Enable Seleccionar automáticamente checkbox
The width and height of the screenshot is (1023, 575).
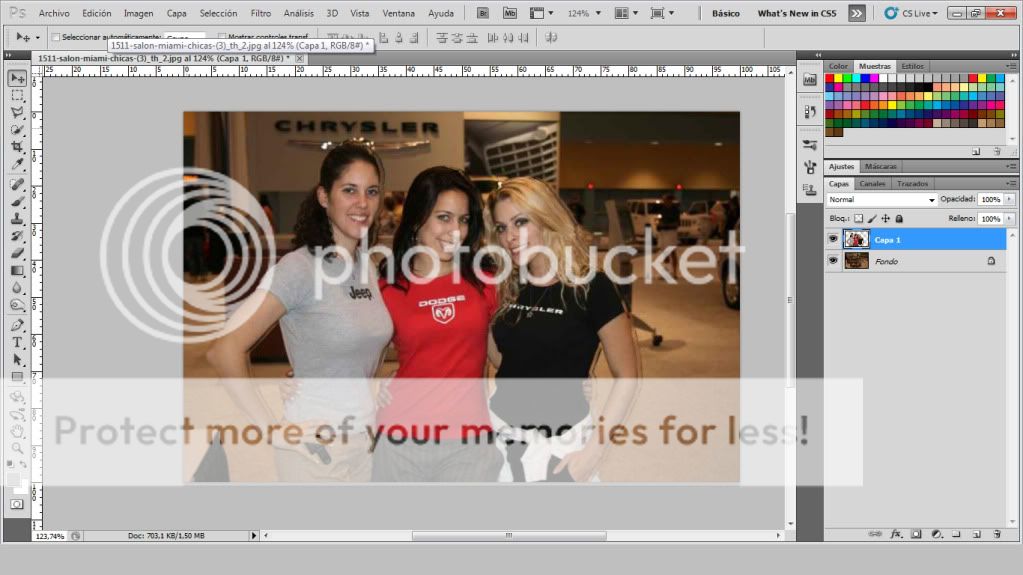[x=55, y=37]
